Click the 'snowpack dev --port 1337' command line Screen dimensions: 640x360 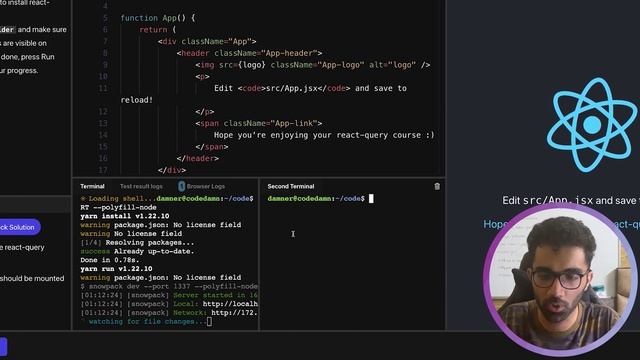pos(169,287)
